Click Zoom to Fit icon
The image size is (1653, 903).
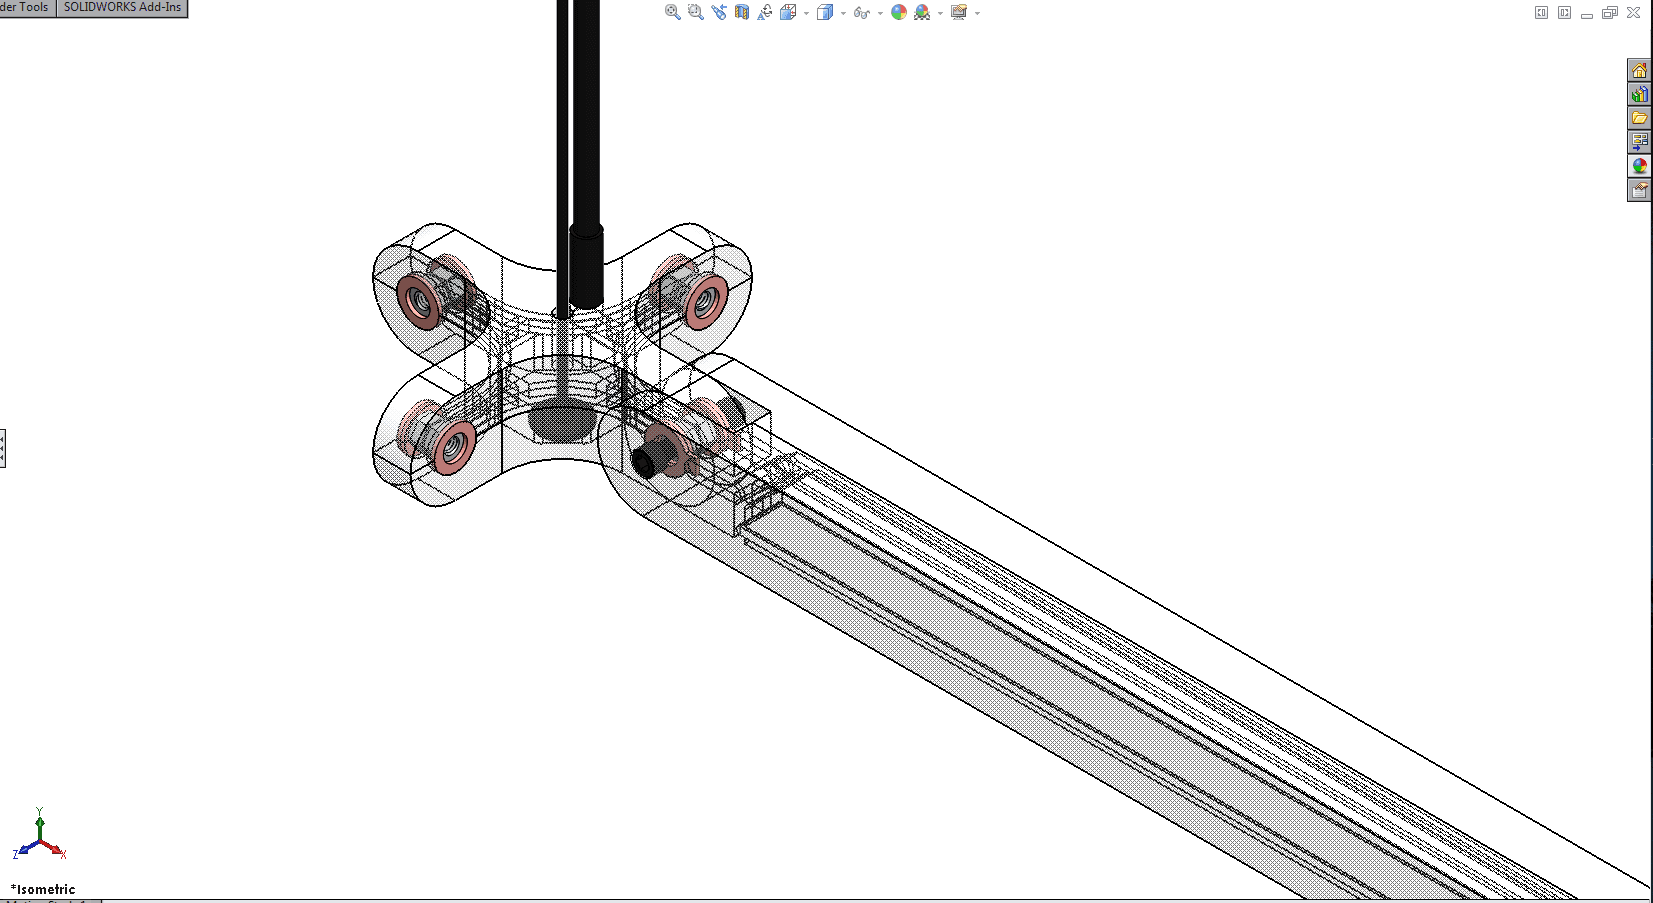click(x=673, y=12)
